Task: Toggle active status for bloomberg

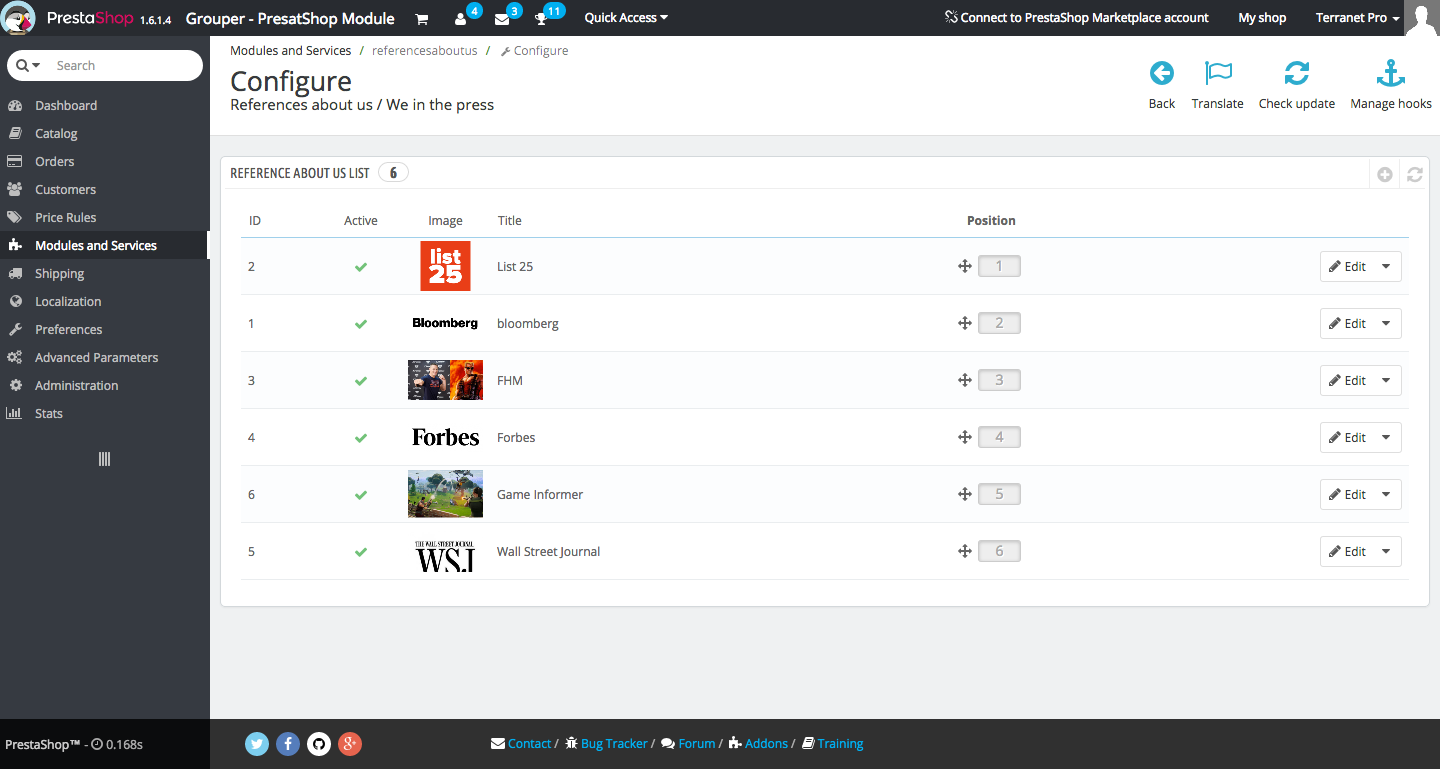Action: (x=361, y=324)
